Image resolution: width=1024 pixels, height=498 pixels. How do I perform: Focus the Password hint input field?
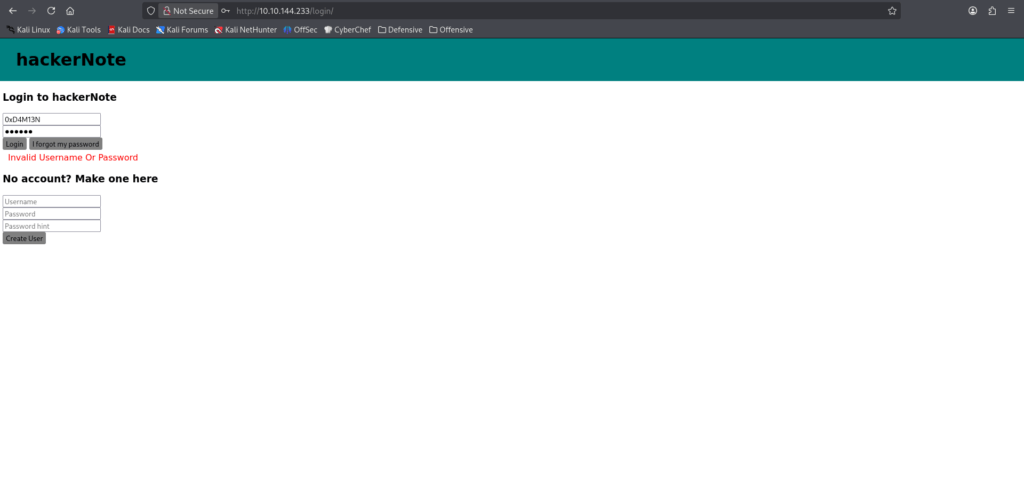(x=51, y=226)
